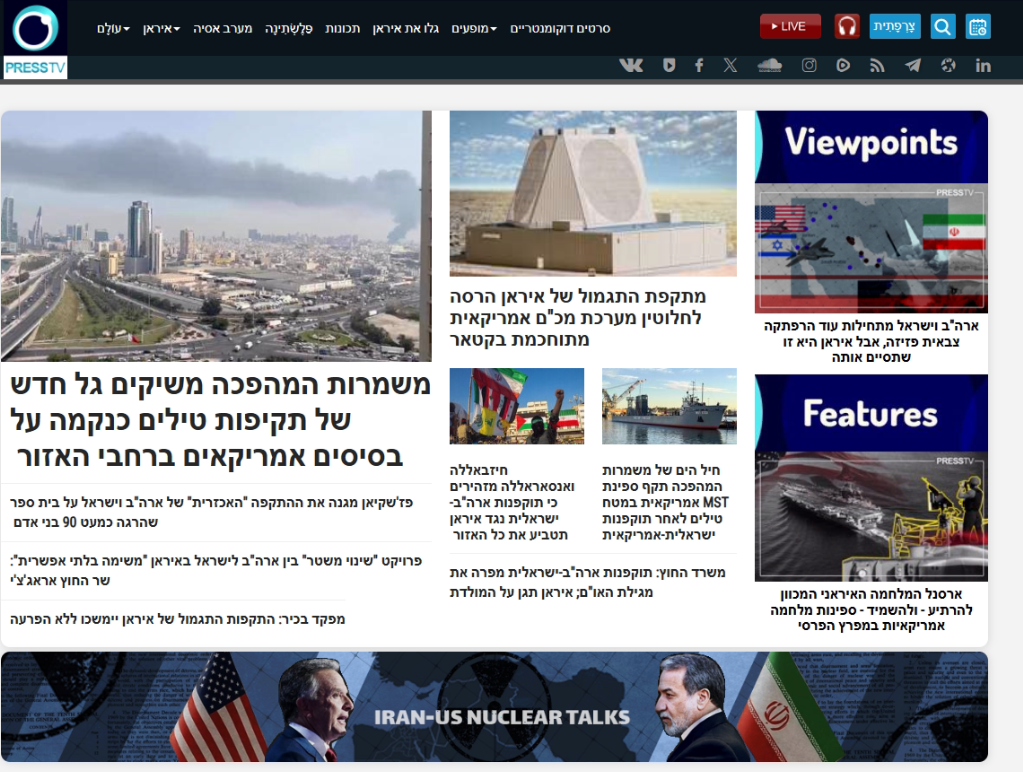Expand the איראן dropdown menu

(161, 28)
